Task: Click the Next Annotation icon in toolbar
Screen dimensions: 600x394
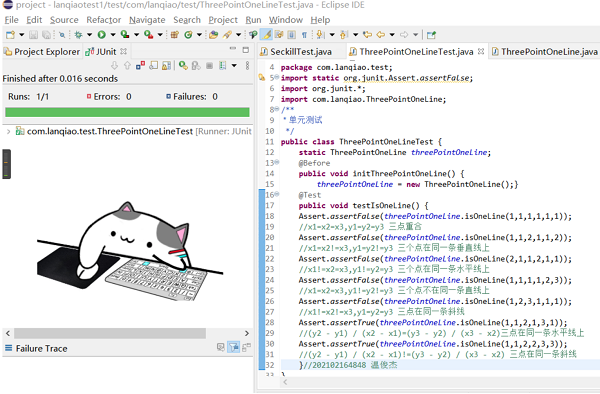Action: tap(320, 35)
